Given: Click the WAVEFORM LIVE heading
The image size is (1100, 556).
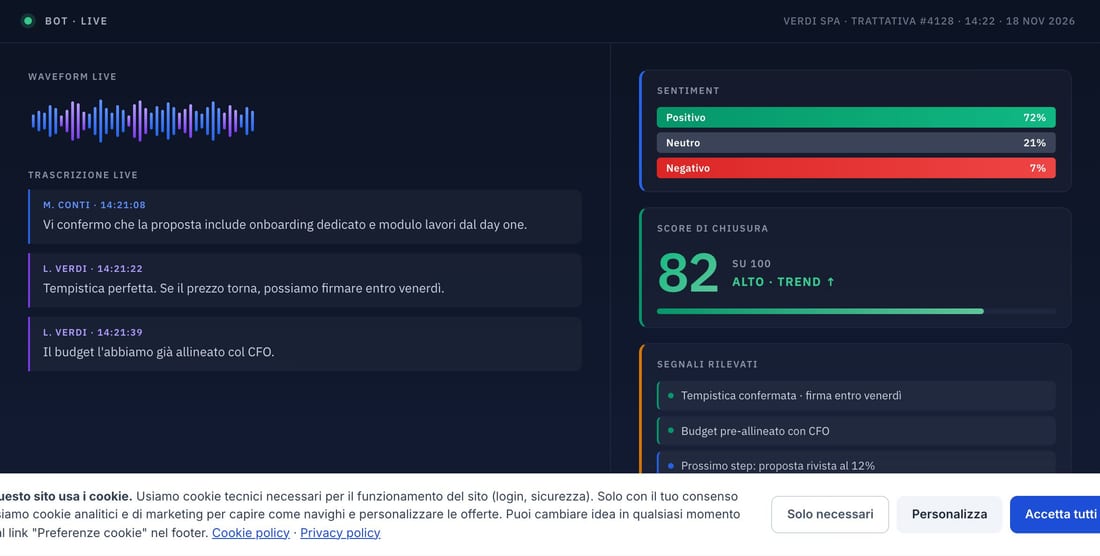Looking at the screenshot, I should coord(72,76).
